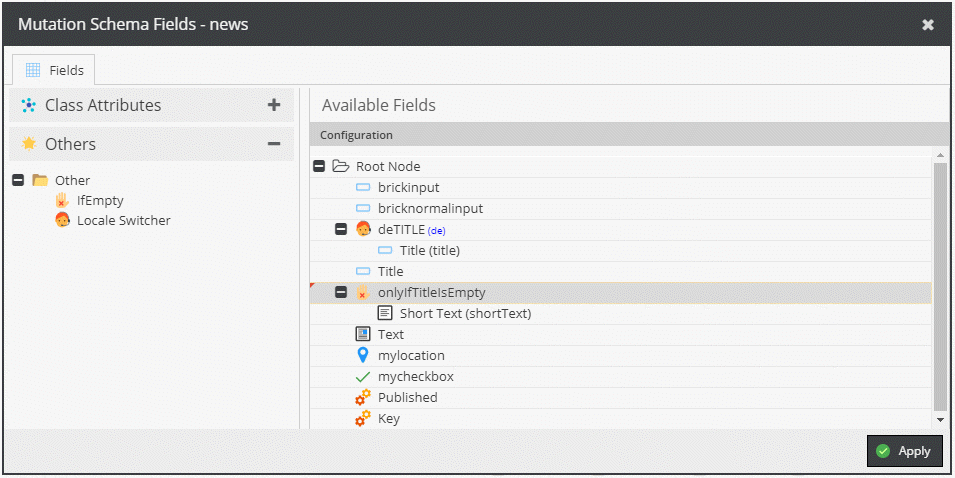The width and height of the screenshot is (955, 478).
Task: Close the Mutation Schema Fields dialog
Action: [x=928, y=24]
